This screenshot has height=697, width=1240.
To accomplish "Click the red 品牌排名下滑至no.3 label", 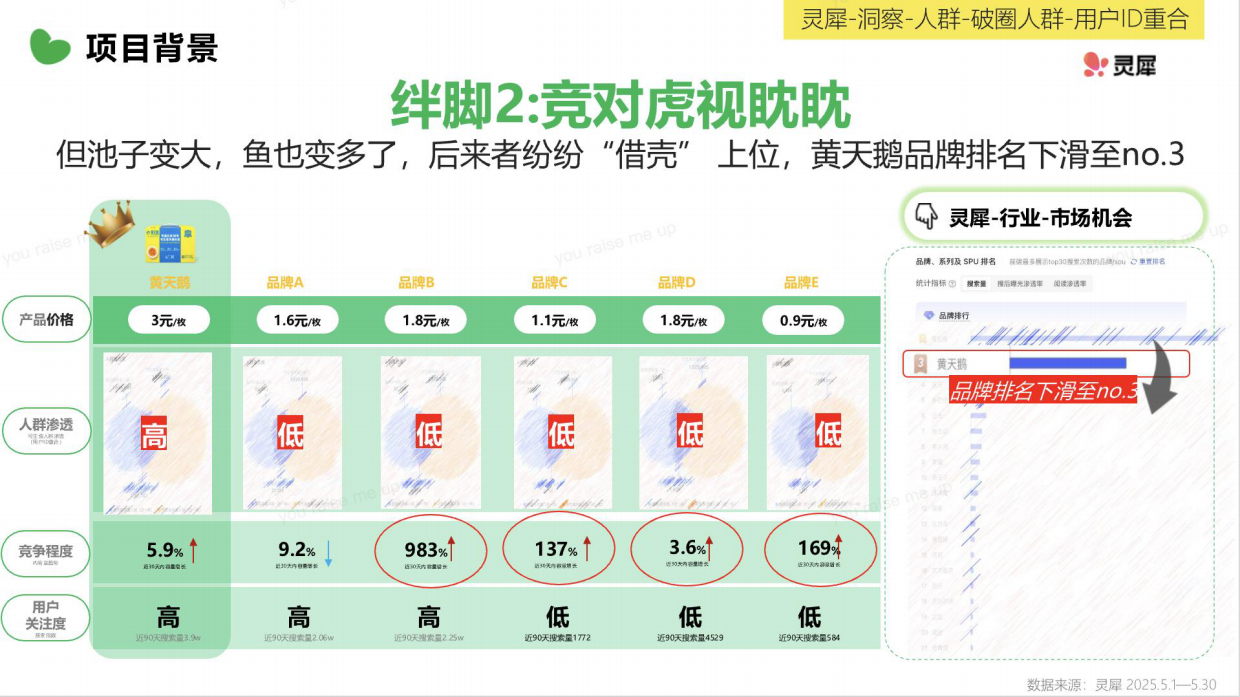I will coord(1044,391).
